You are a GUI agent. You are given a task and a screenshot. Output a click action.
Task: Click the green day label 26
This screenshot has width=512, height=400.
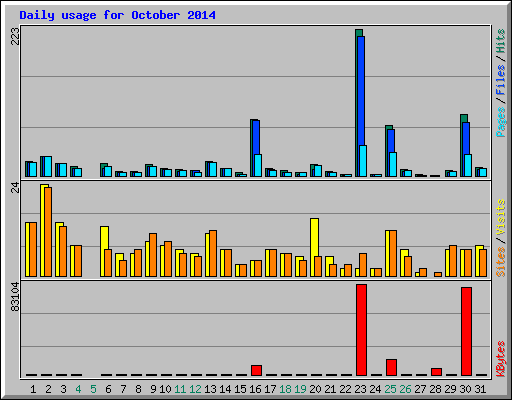405,389
